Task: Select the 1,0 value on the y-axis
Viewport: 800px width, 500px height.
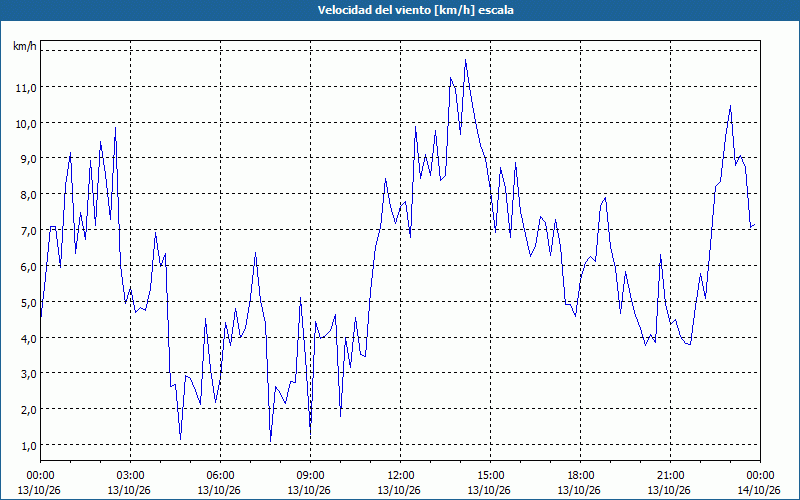Action: point(28,445)
